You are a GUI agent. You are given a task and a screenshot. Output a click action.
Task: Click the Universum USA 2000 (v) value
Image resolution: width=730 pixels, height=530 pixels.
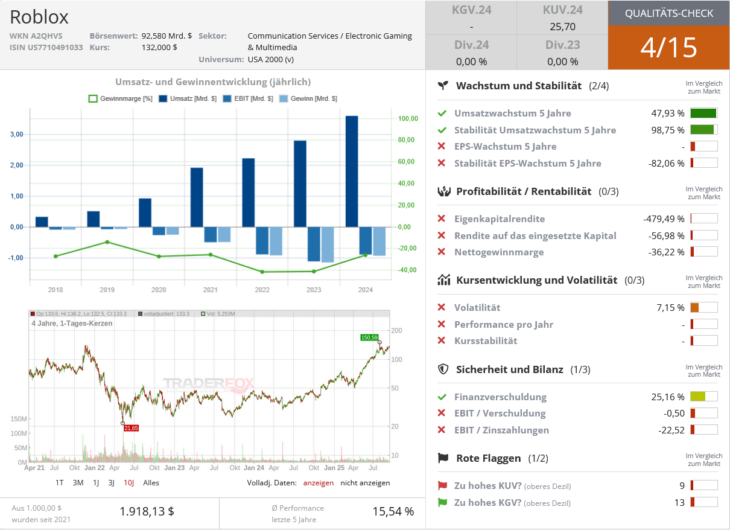point(270,60)
